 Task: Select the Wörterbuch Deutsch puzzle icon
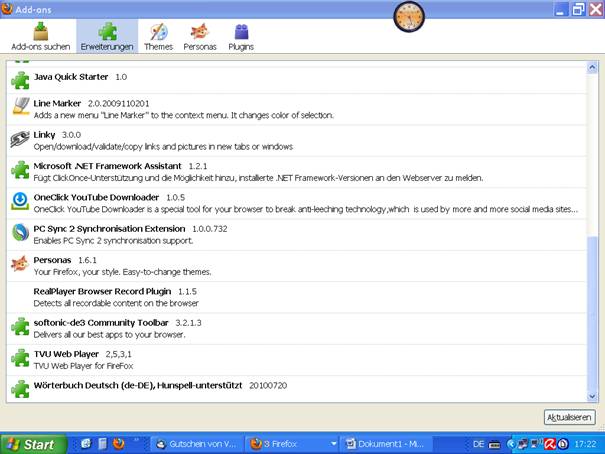click(20, 389)
